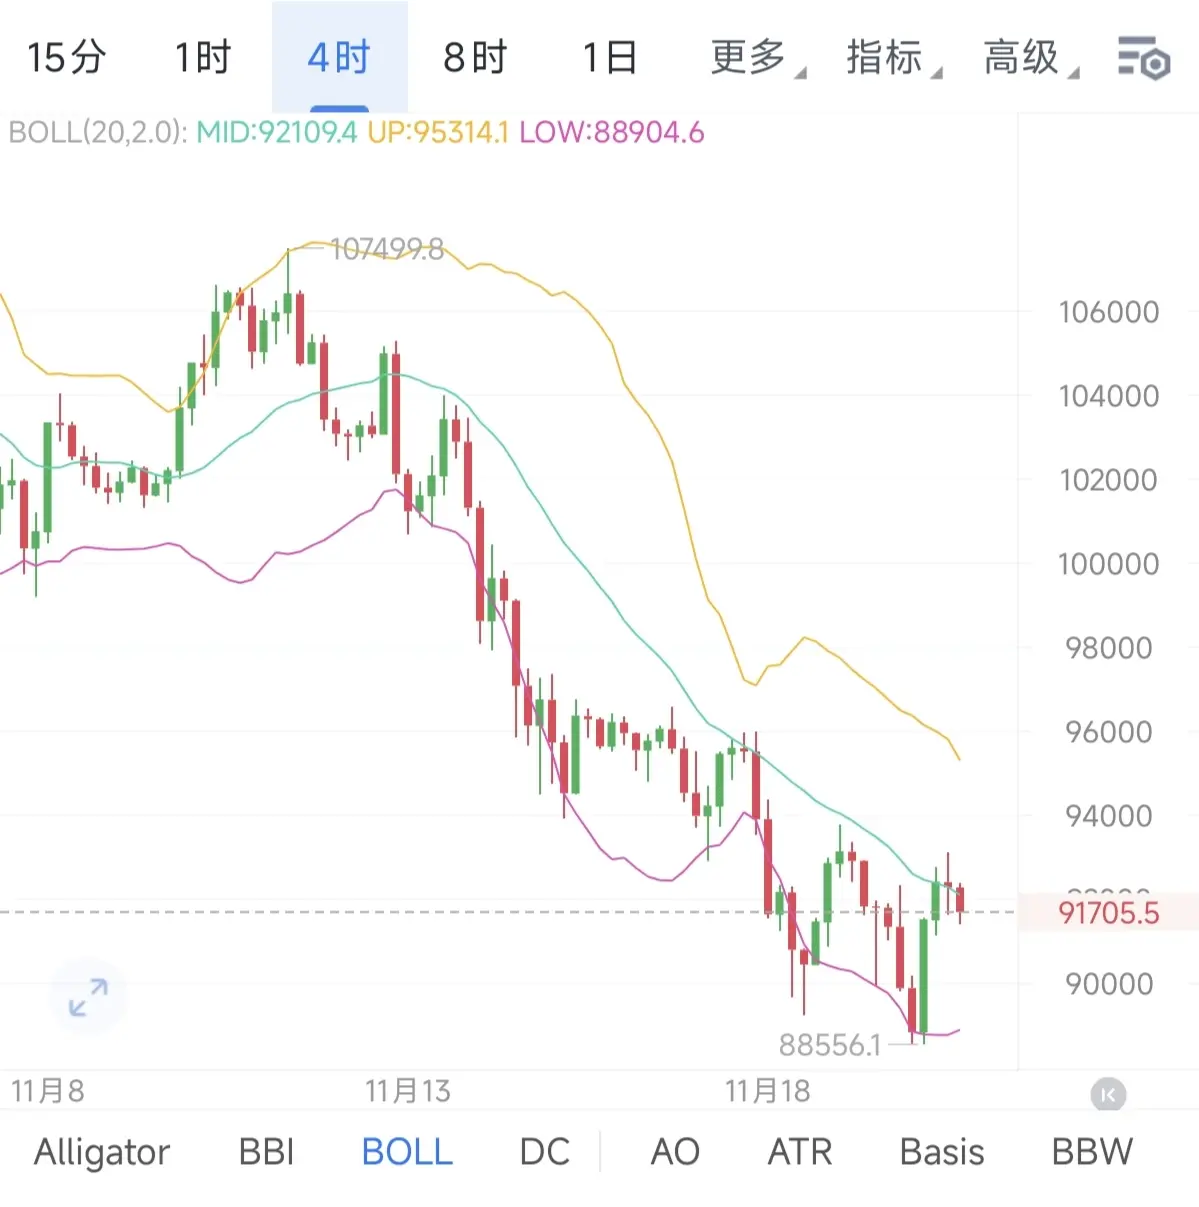1199x1207 pixels.
Task: Open the 指标 indicators dropdown
Action: (x=894, y=57)
